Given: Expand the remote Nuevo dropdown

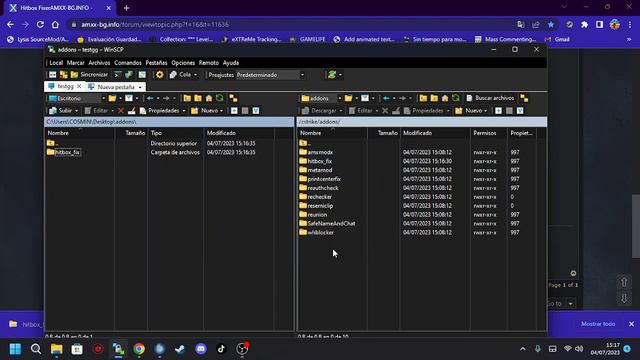Looking at the screenshot, I should tap(485, 111).
